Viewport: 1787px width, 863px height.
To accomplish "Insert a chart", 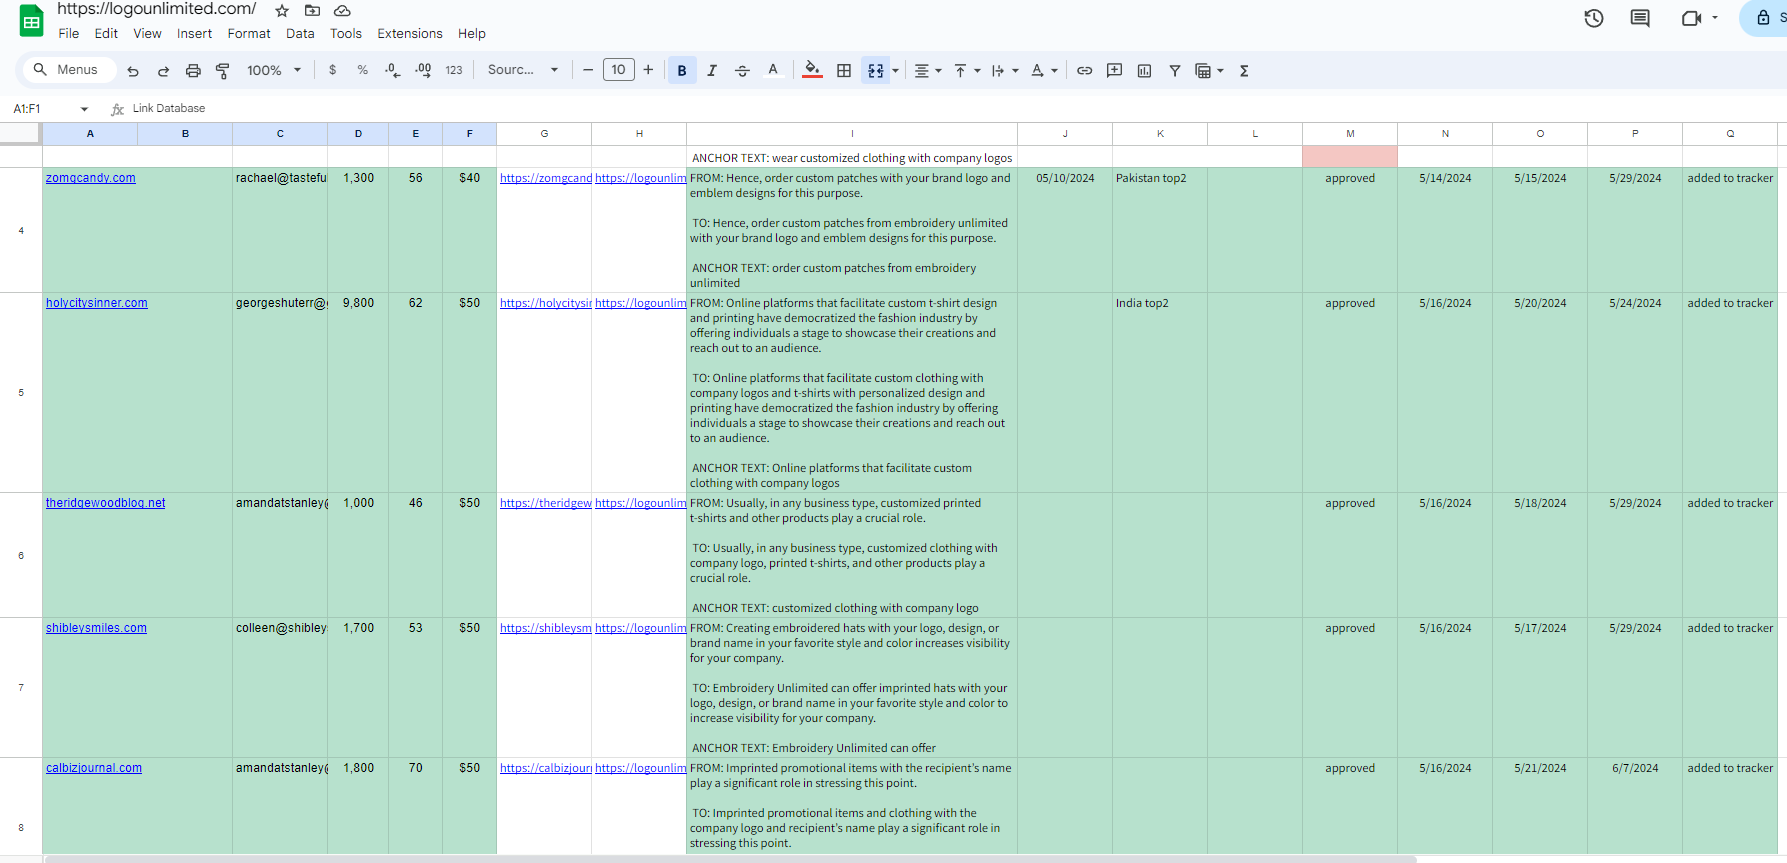I will tap(1144, 70).
